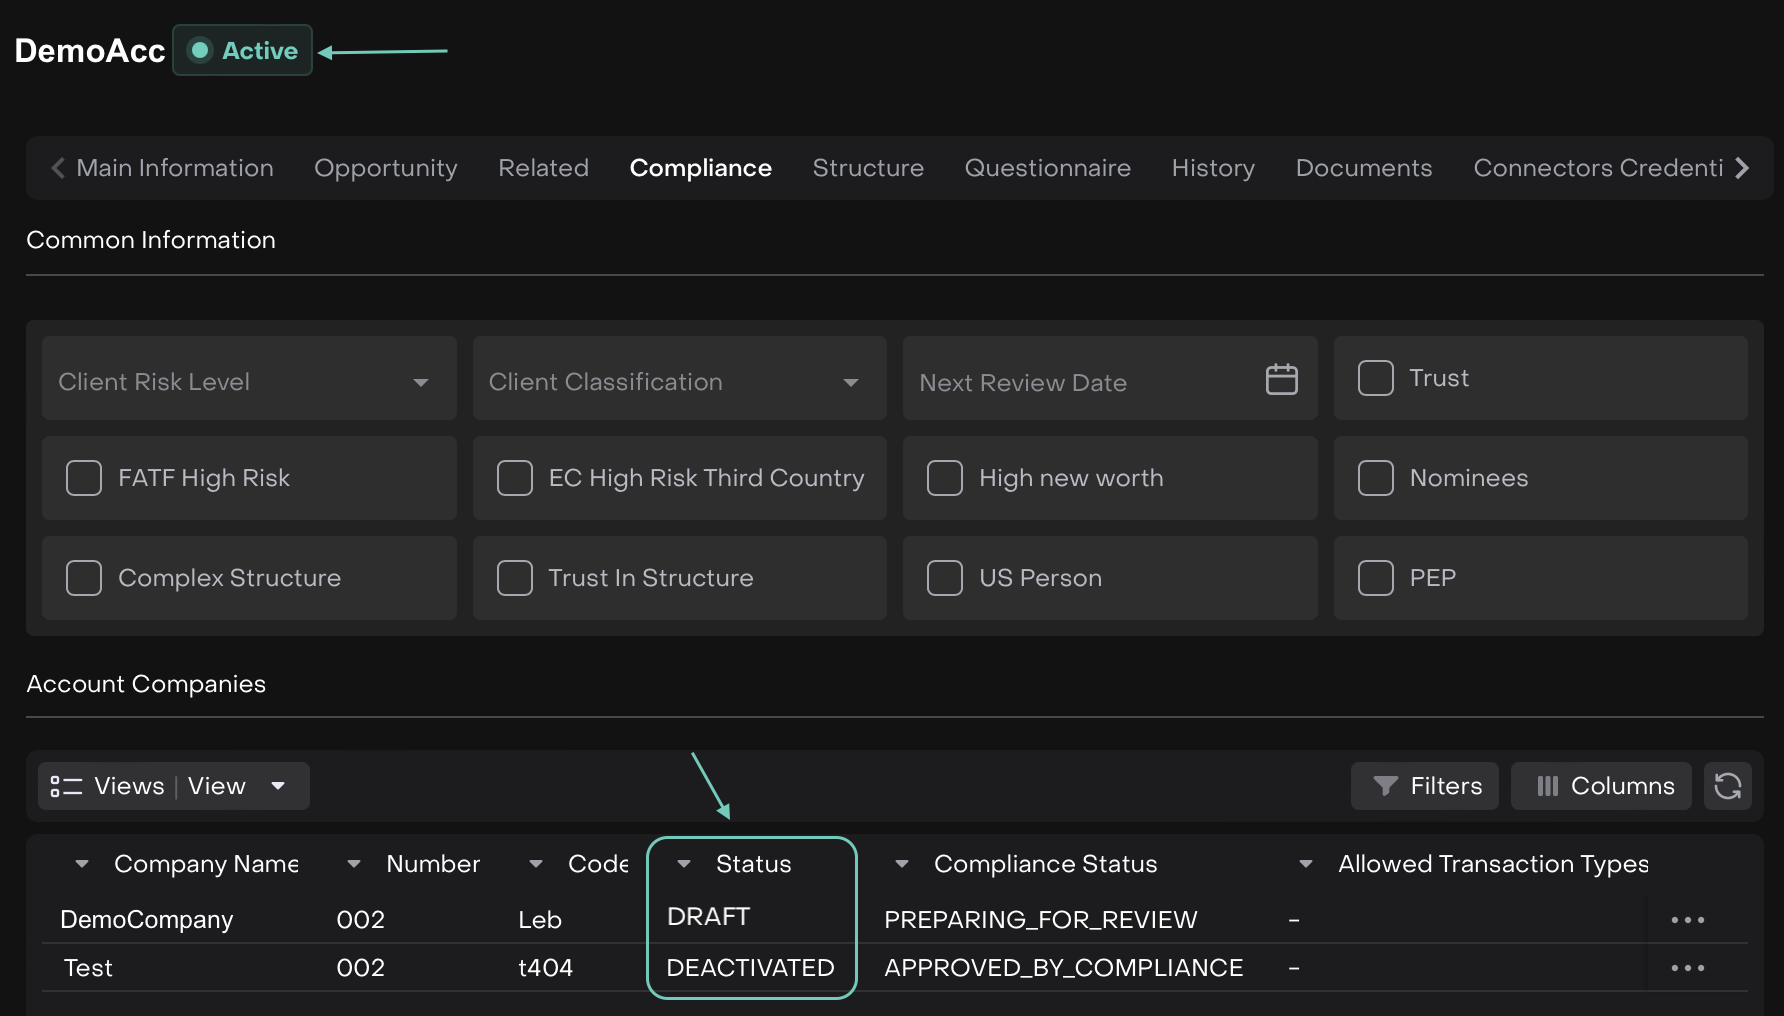1784x1016 pixels.
Task: Open the Columns button
Action: pos(1602,786)
